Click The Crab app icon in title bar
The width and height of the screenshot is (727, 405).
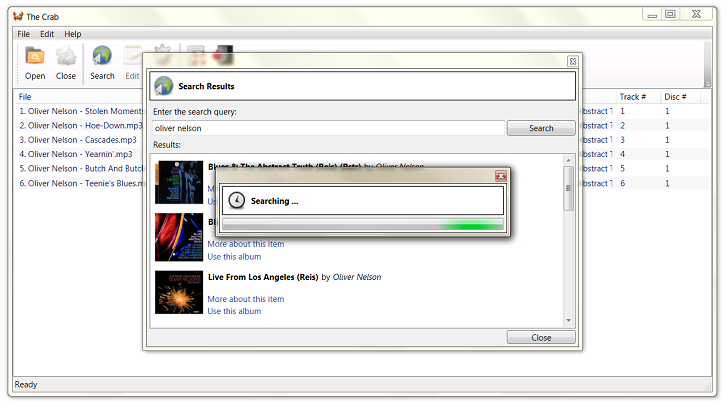click(18, 15)
